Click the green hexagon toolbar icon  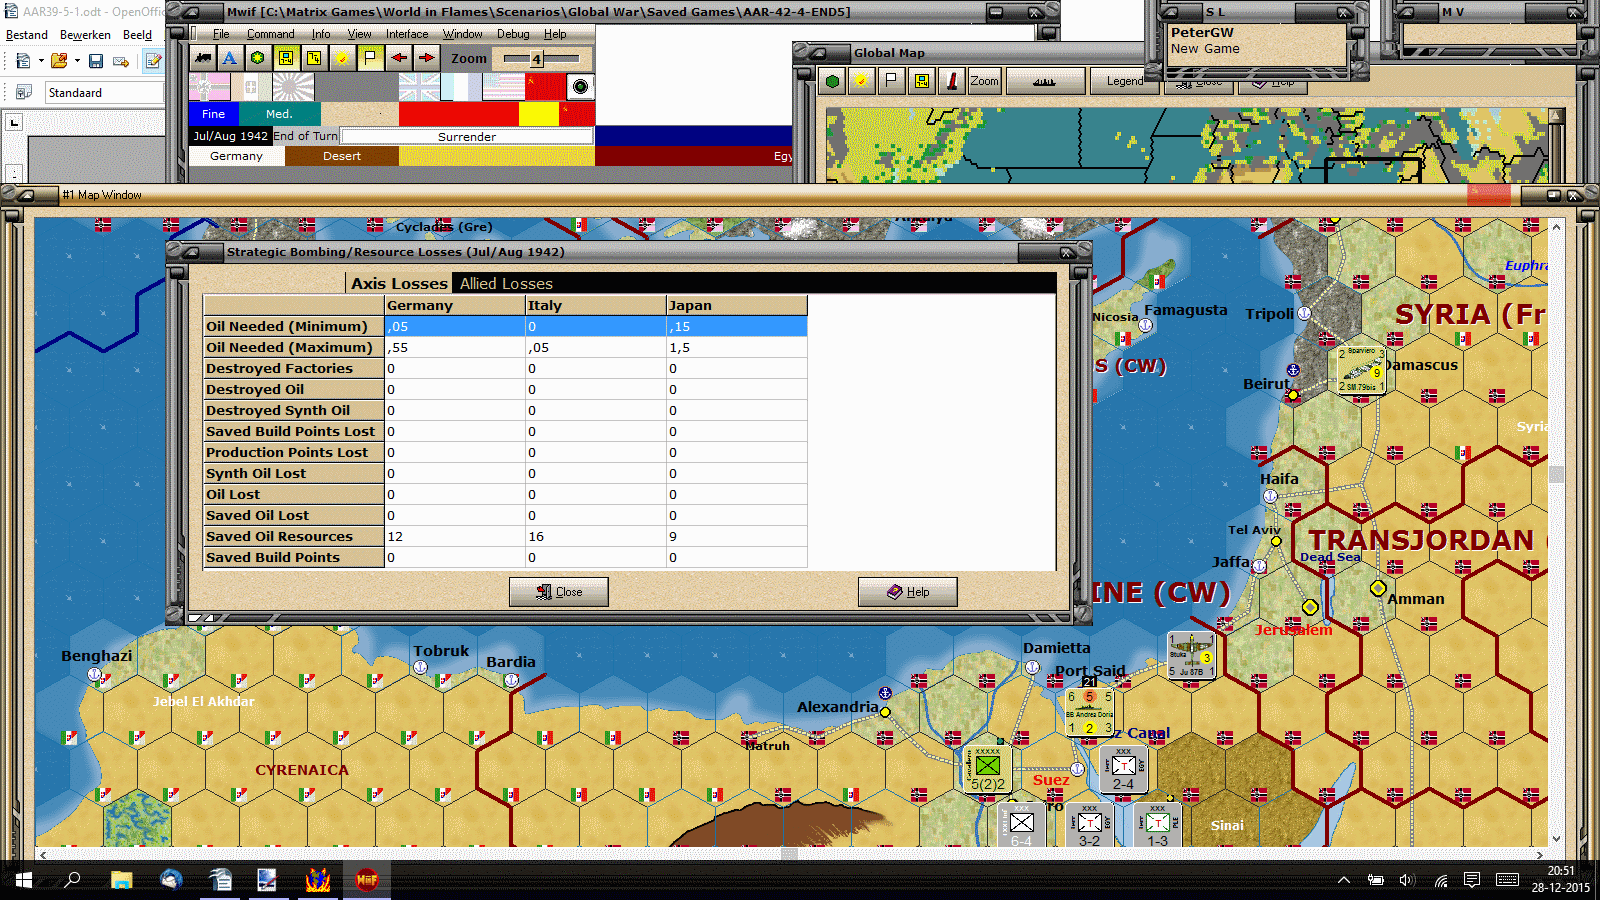tap(258, 58)
